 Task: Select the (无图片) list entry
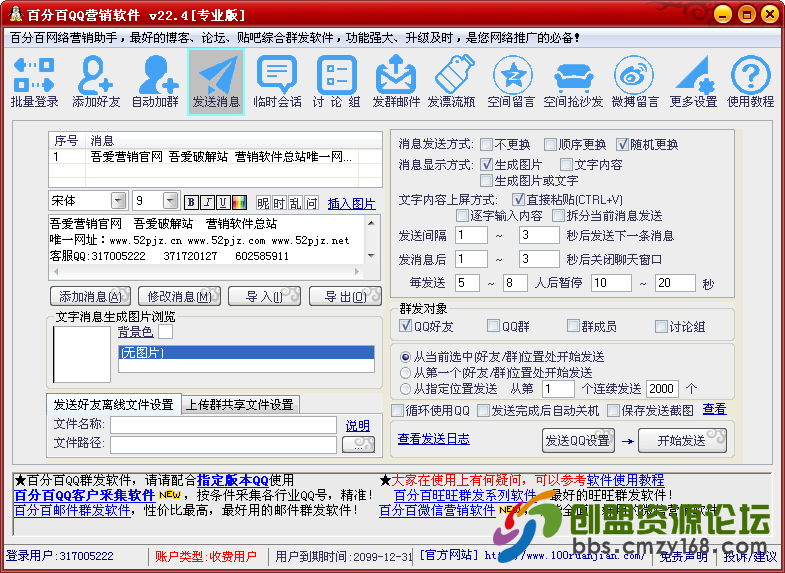click(x=246, y=352)
